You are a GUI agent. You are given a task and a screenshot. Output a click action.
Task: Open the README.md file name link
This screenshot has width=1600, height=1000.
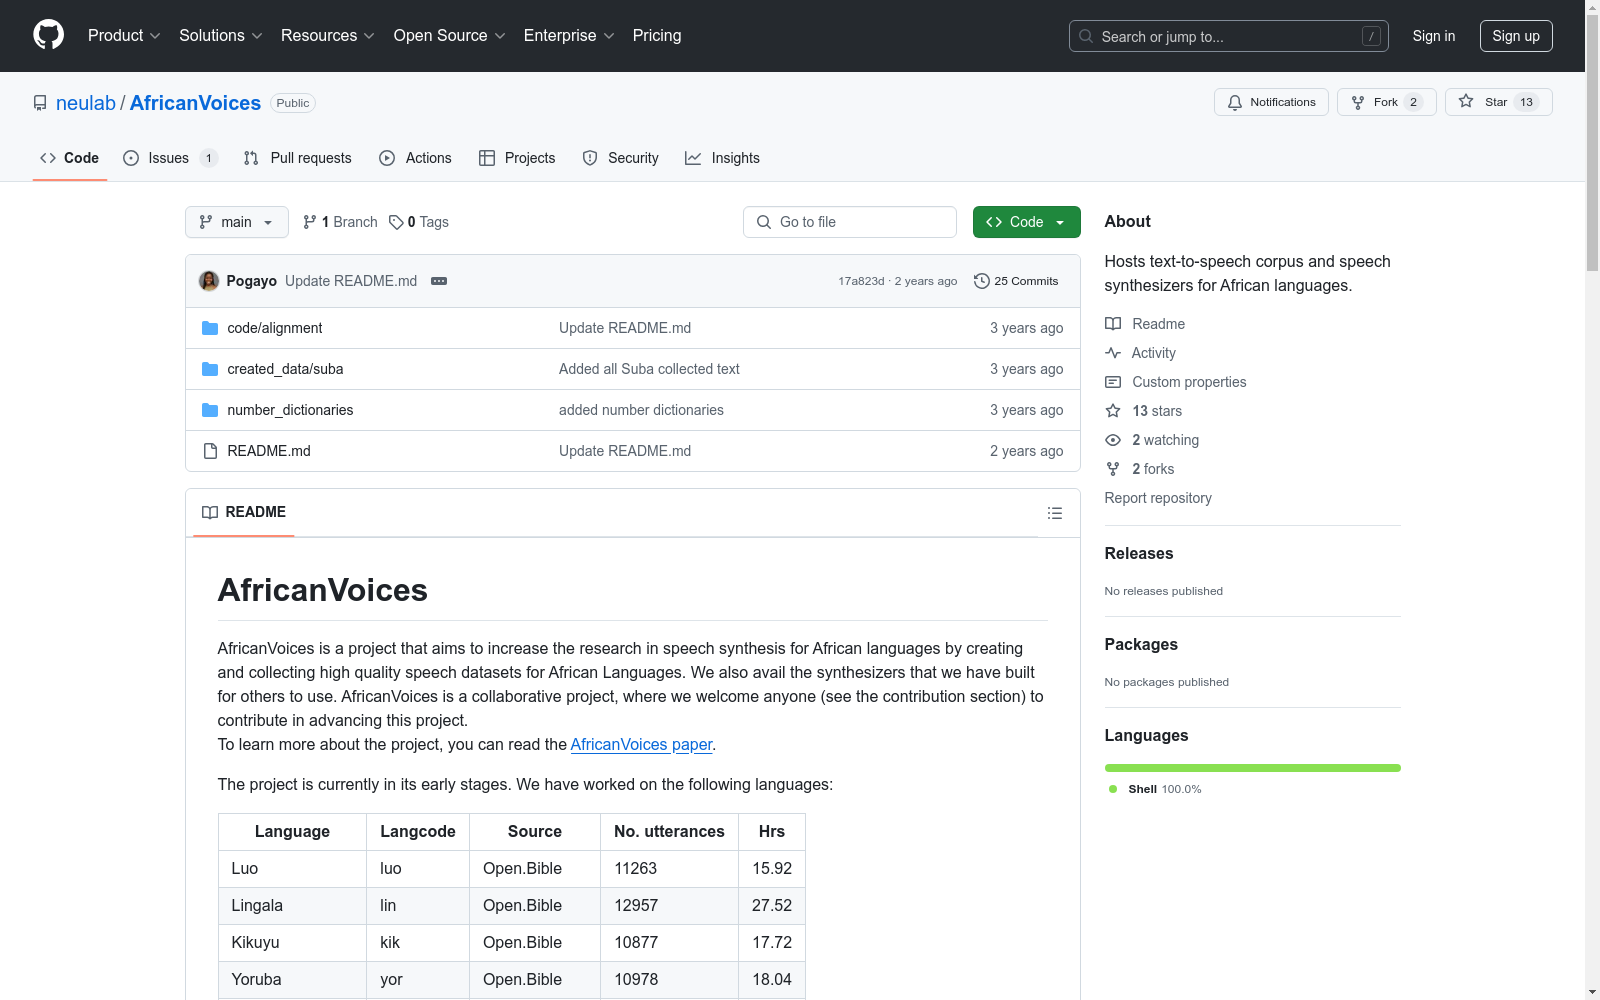click(x=269, y=451)
